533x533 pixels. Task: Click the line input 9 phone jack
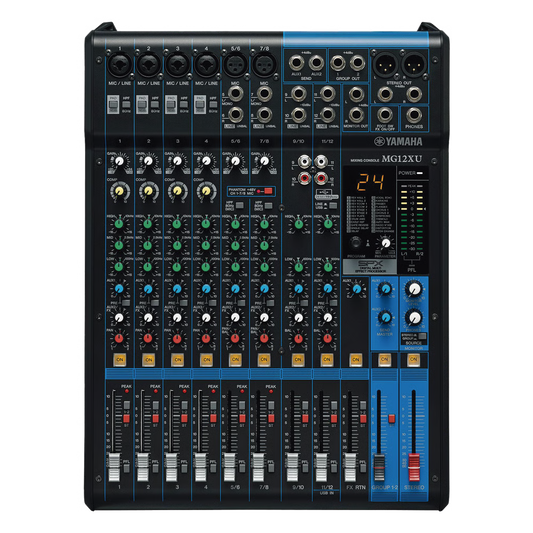click(x=298, y=94)
